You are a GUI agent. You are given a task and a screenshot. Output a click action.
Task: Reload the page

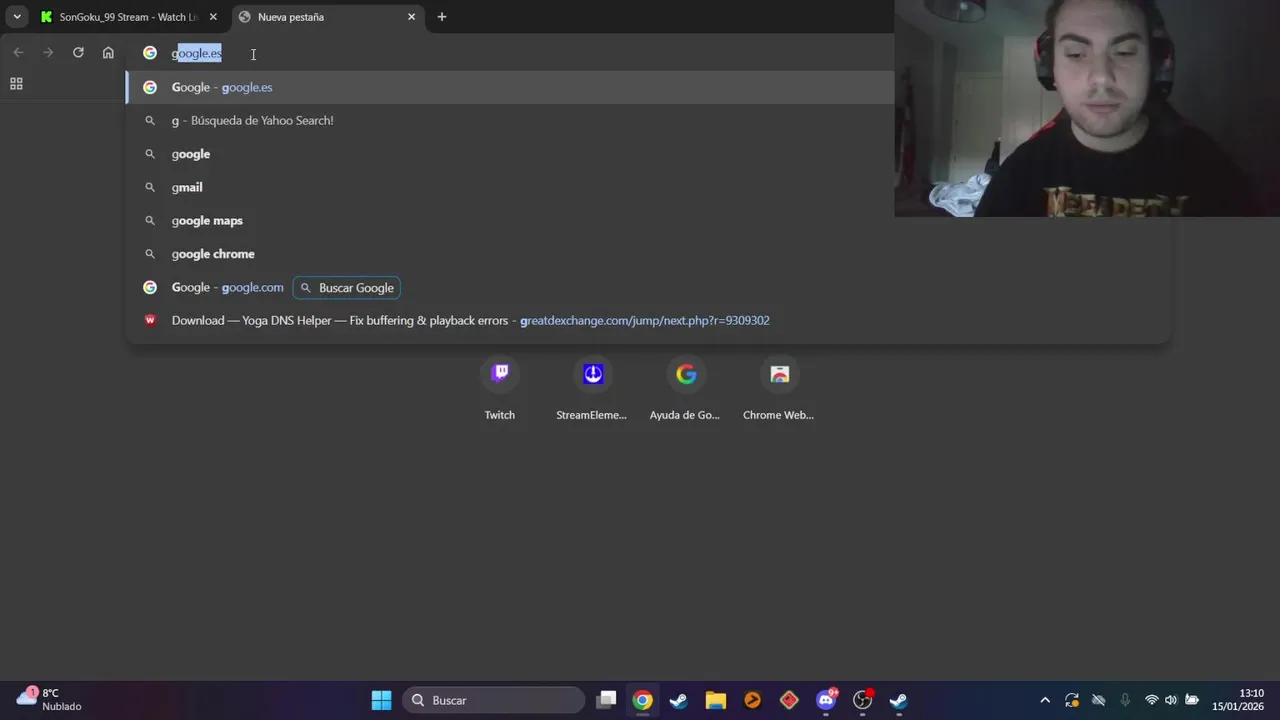[x=78, y=53]
